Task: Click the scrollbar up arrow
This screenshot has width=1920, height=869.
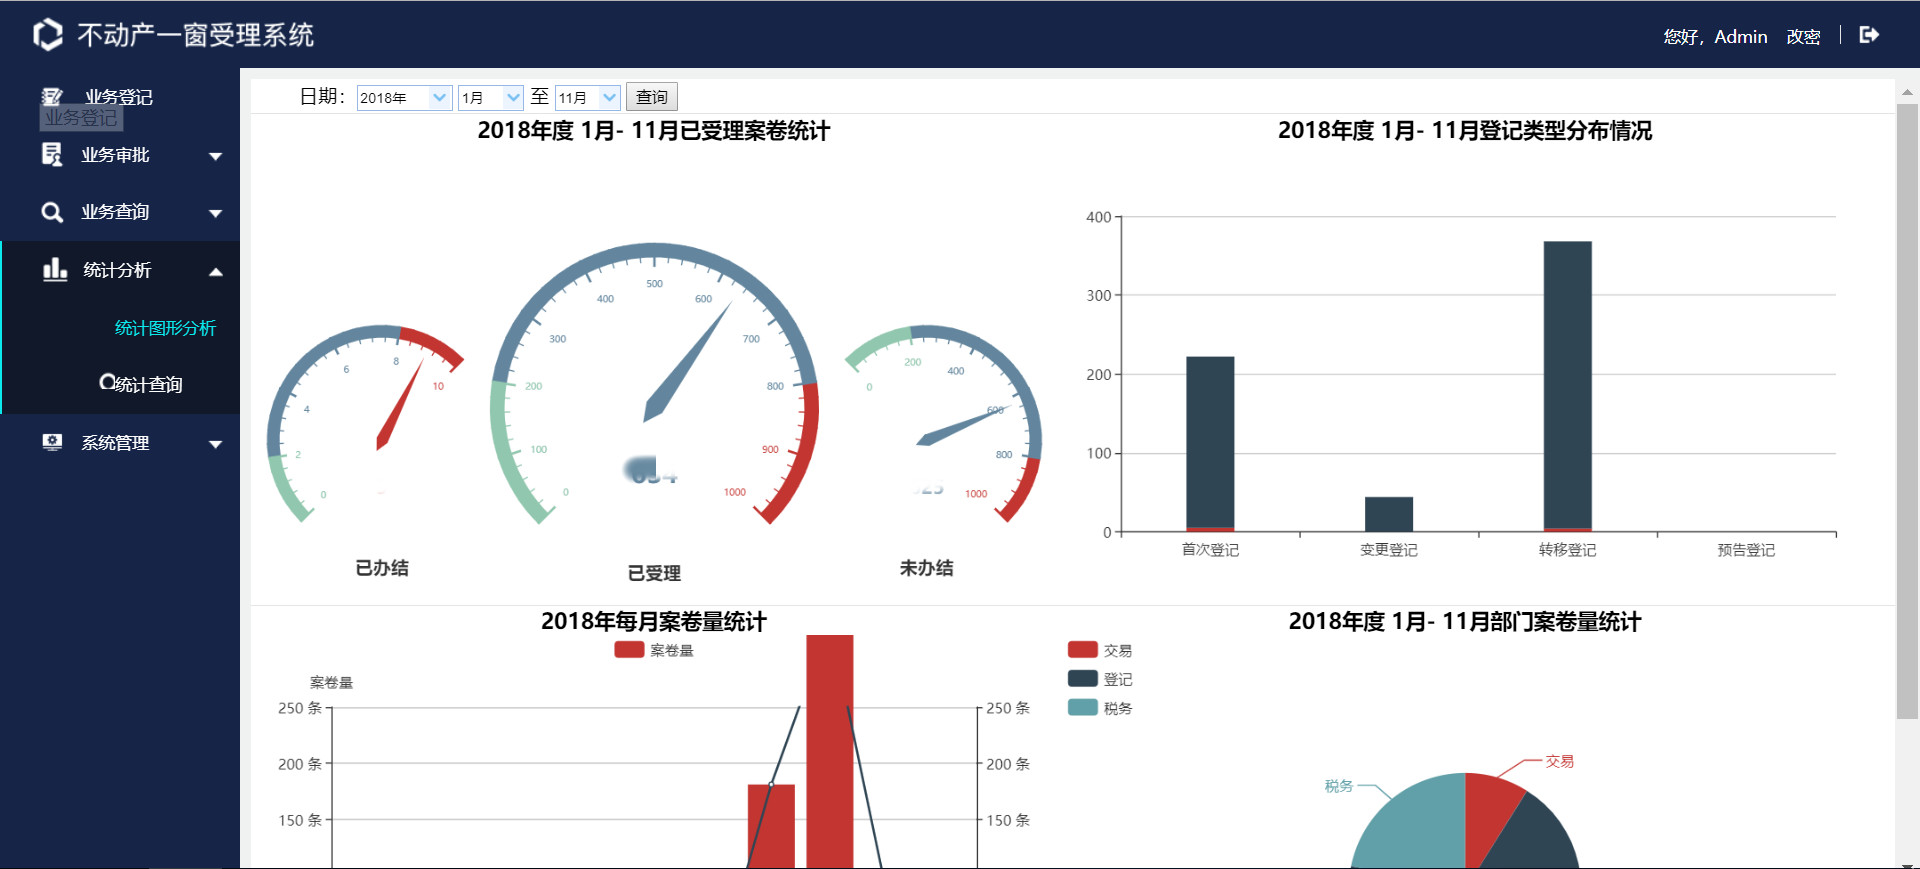Action: coord(1907,91)
